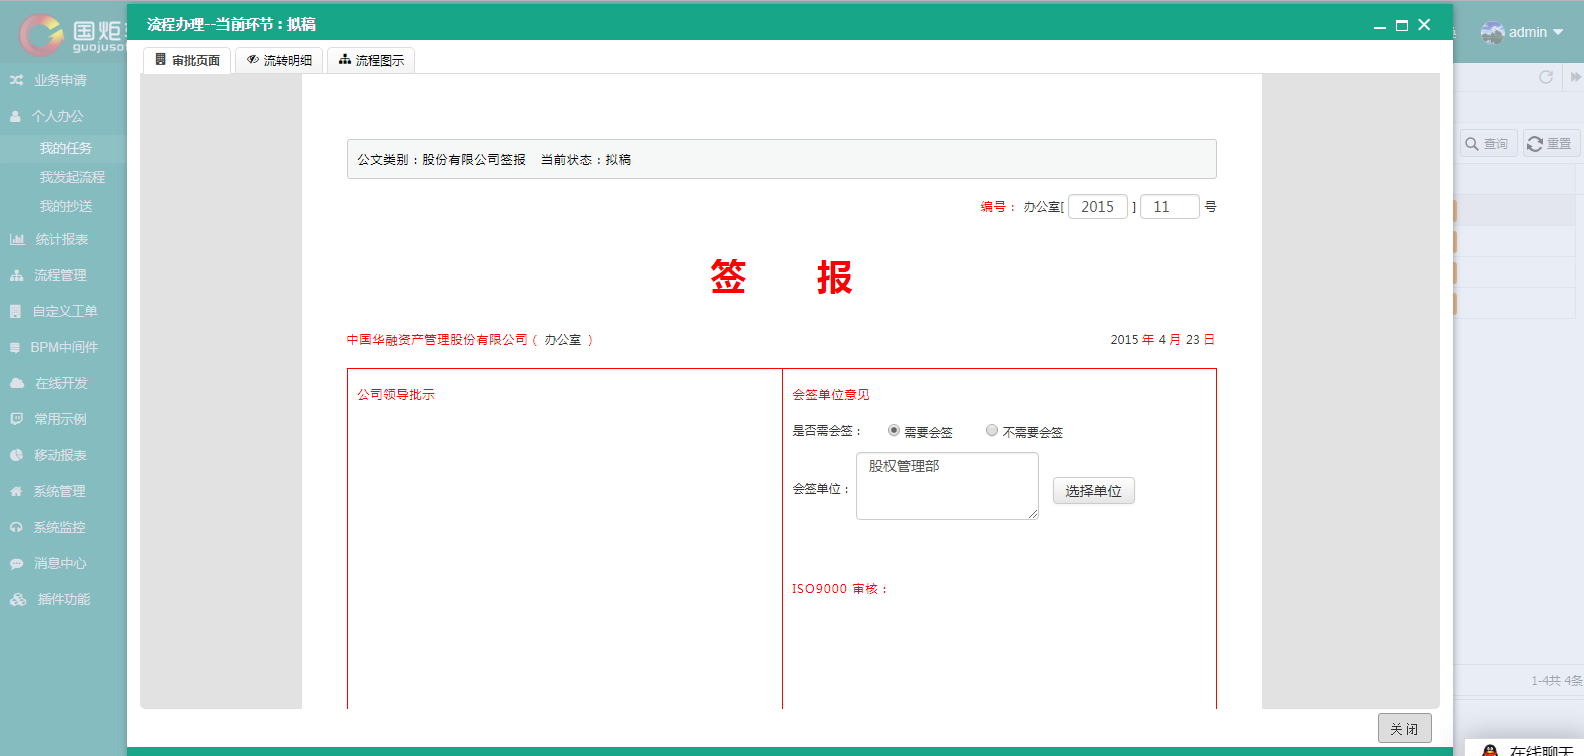The image size is (1584, 756).
Task: Click the 系统管理 home icon
Action: (x=16, y=491)
